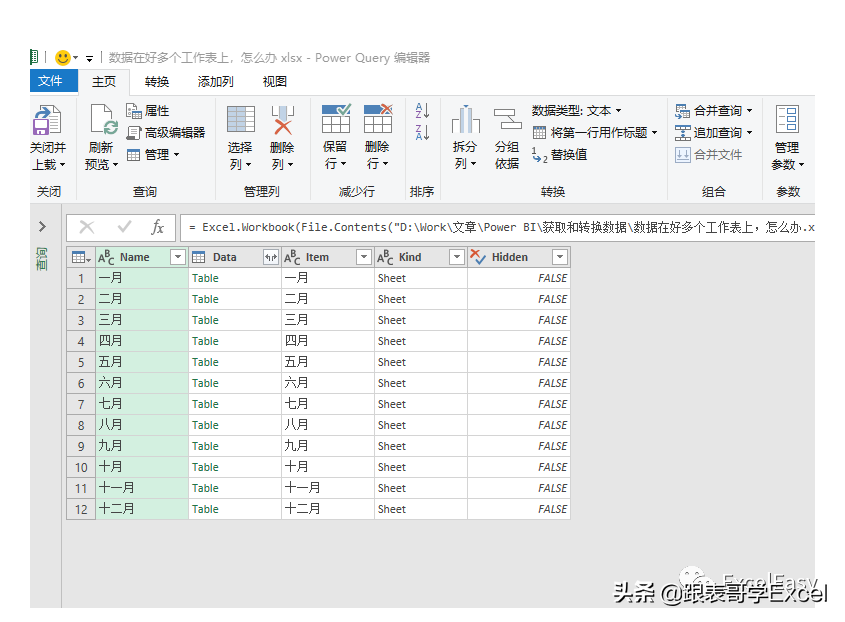Image resolution: width=845 pixels, height=622 pixels.
Task: Switch to the Add Column (添加列) tab
Action: (215, 81)
